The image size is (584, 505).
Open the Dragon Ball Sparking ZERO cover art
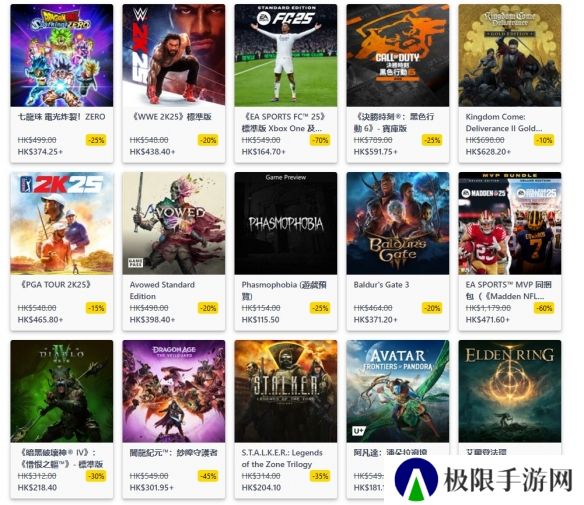click(x=62, y=55)
